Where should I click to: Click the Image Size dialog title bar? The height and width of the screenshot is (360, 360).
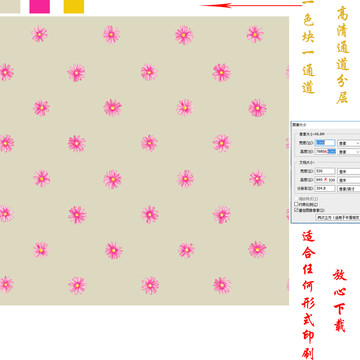click(326, 124)
